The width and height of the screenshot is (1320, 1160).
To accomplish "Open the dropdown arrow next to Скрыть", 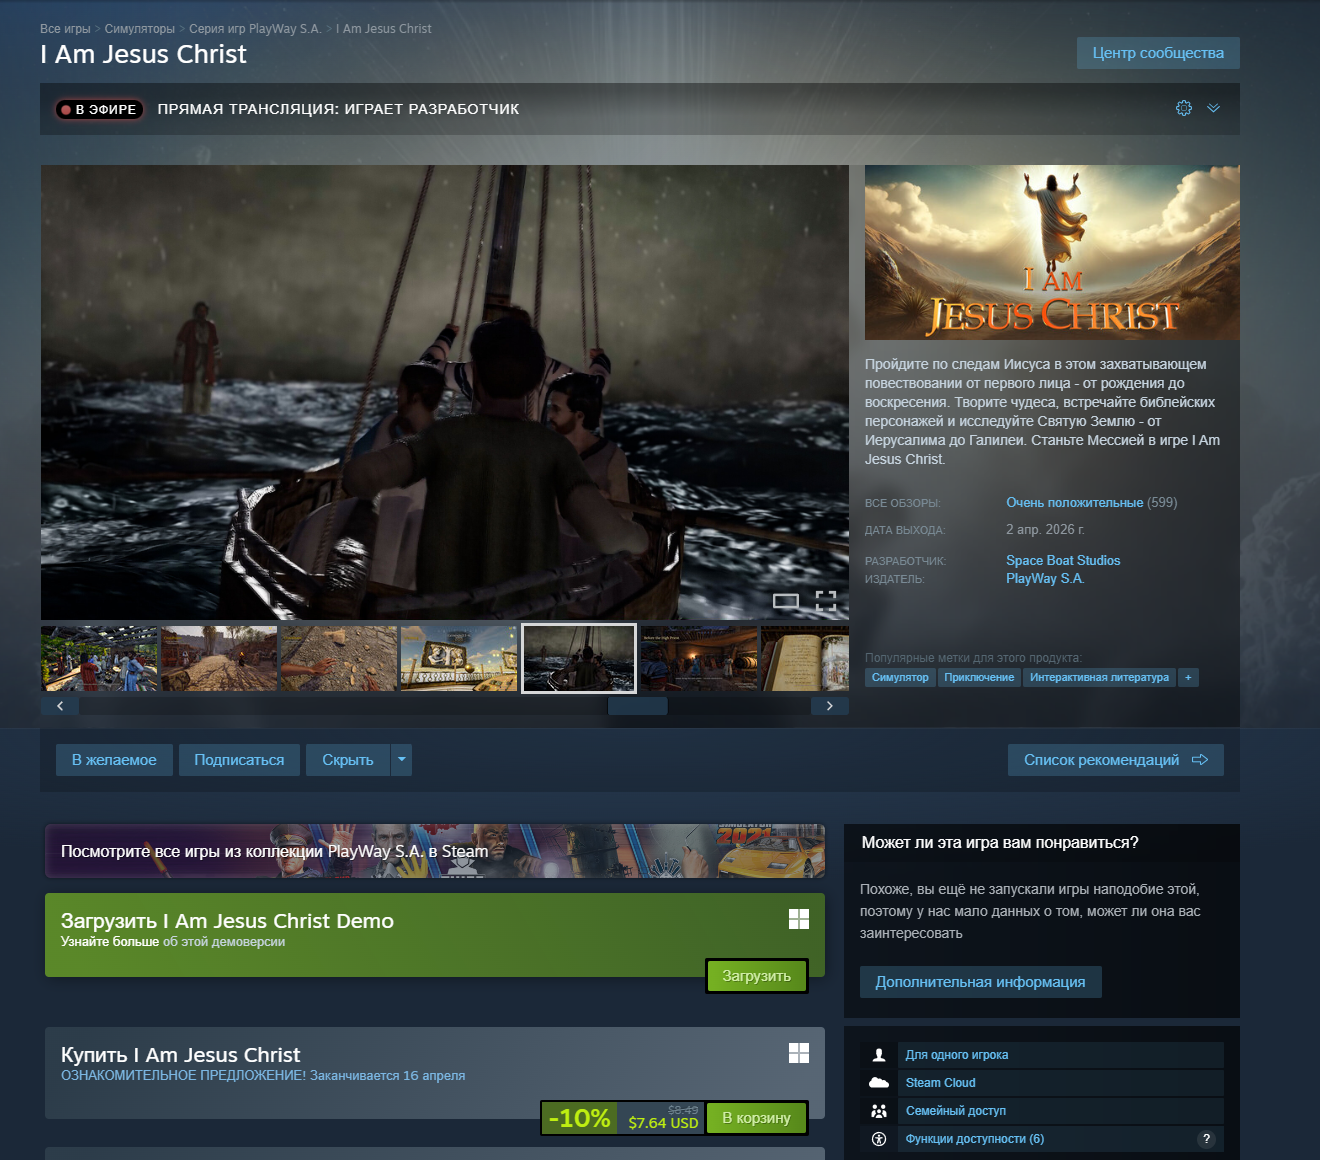I will (x=401, y=760).
